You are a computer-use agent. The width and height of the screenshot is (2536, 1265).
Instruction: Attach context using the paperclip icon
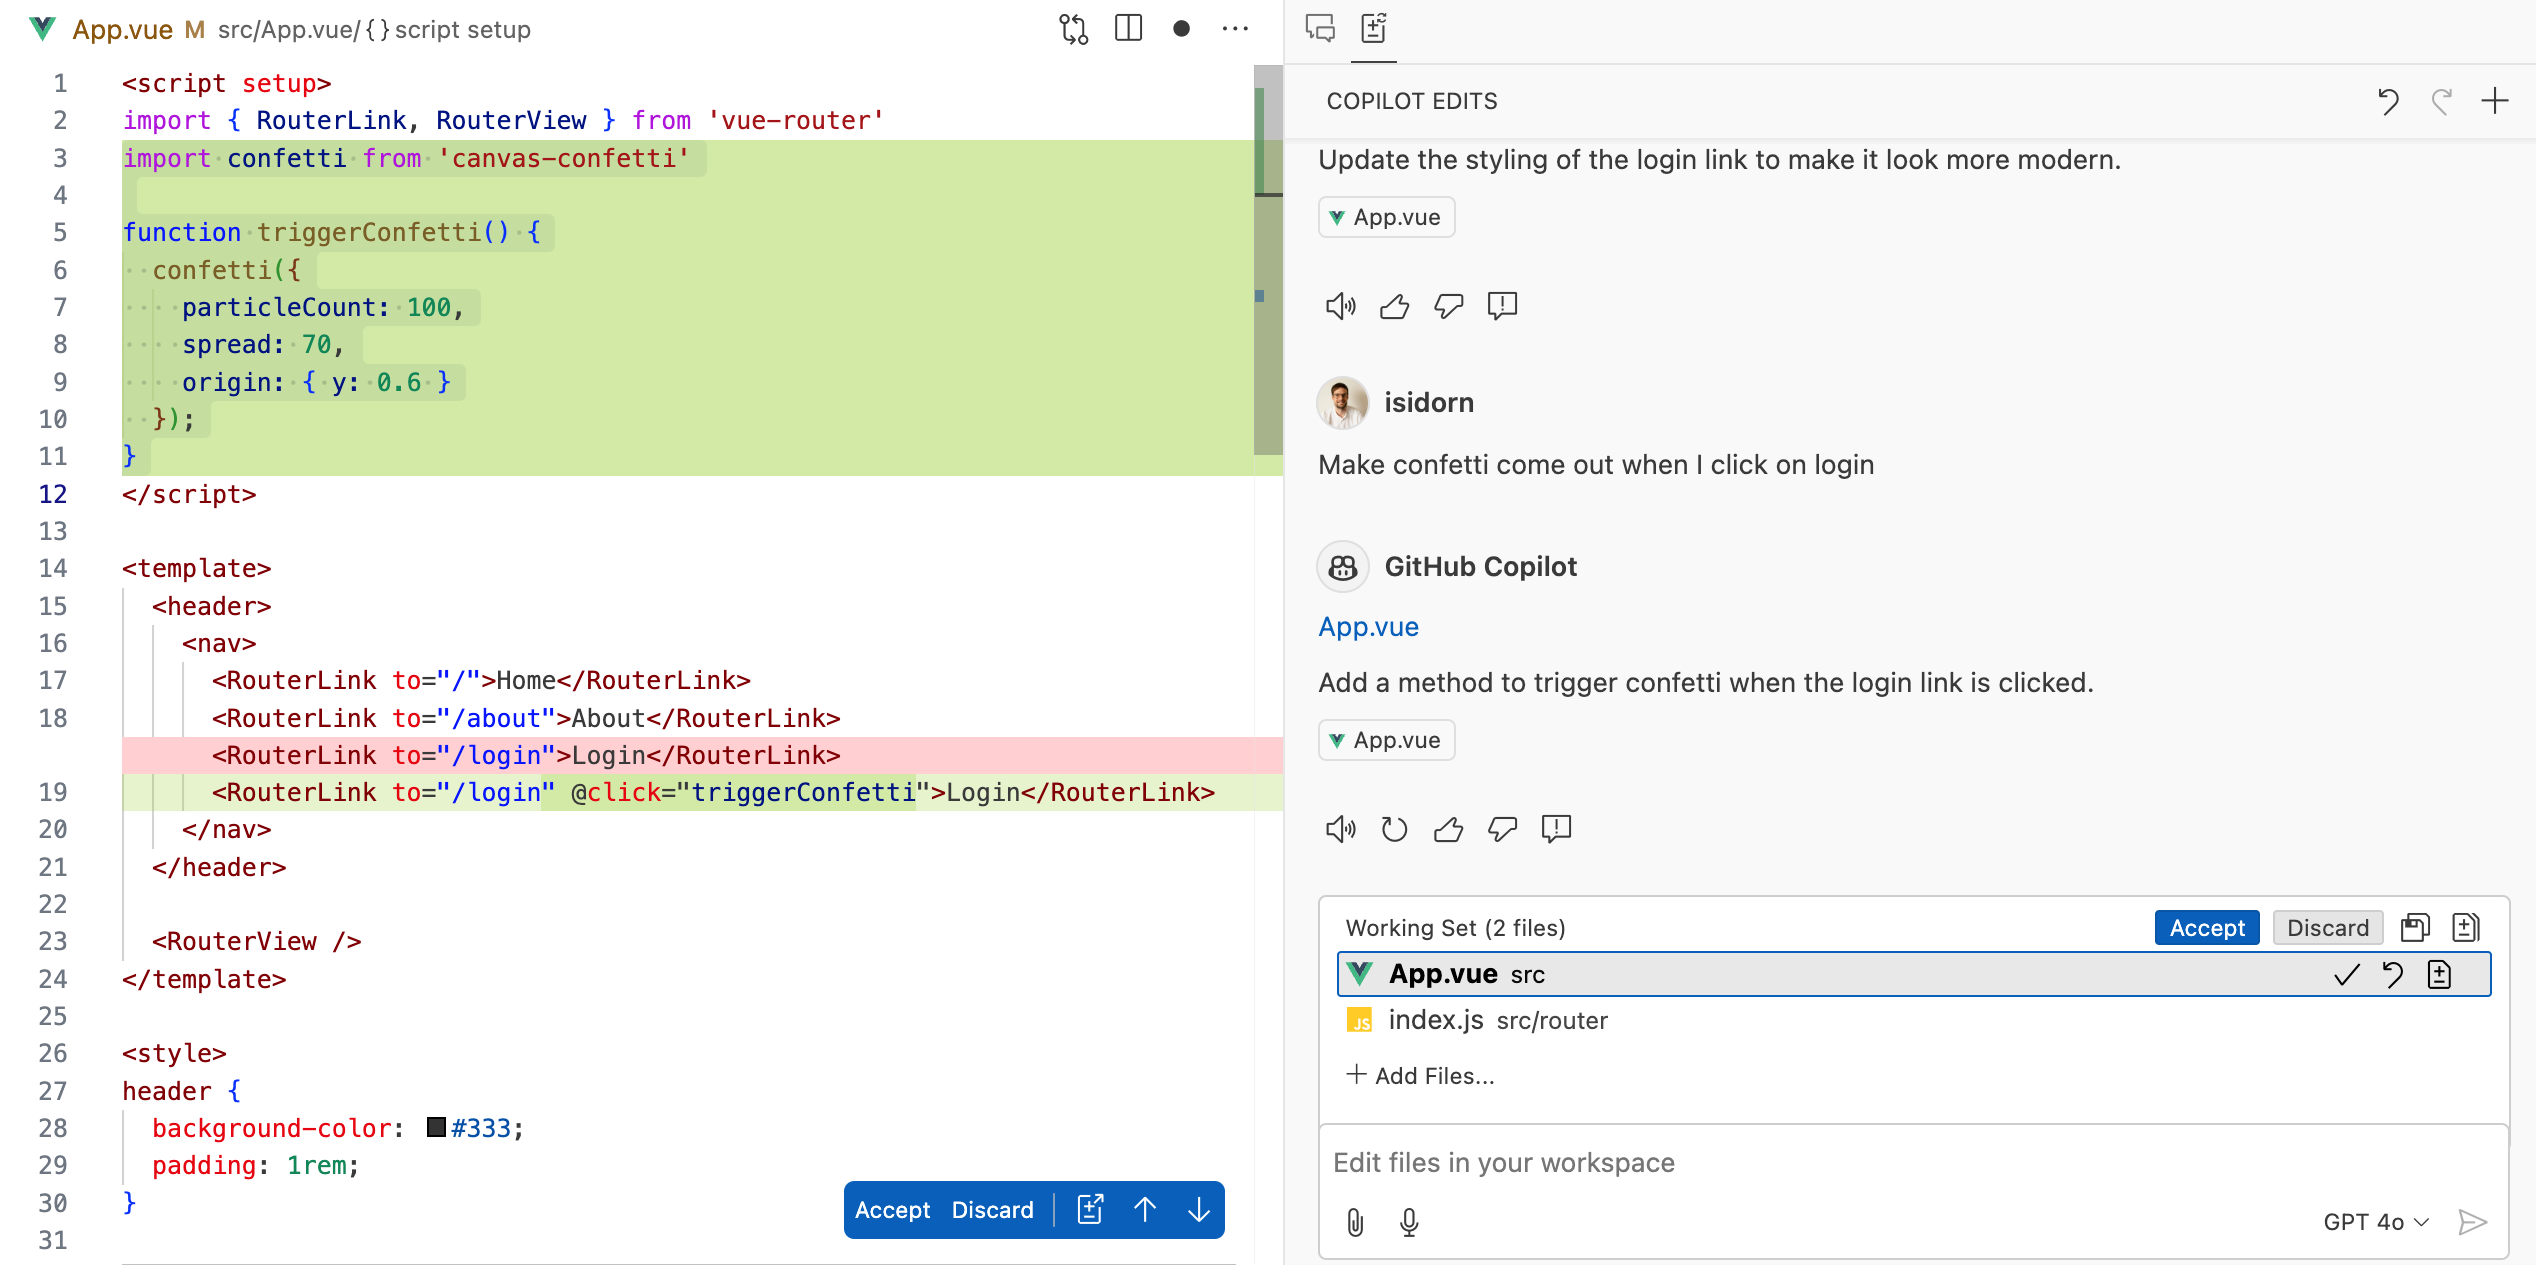coord(1355,1222)
